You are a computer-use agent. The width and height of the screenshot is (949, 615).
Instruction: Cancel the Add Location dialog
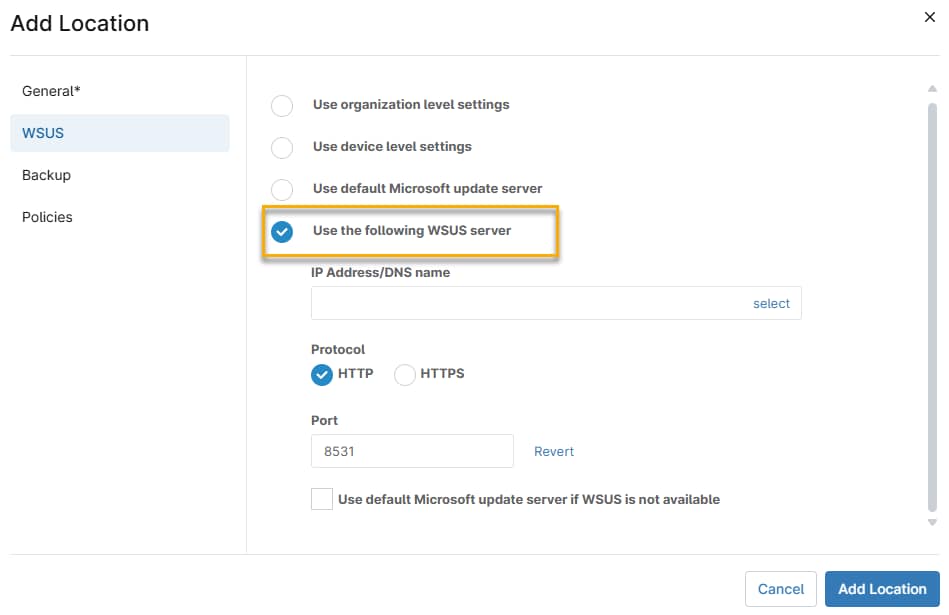(780, 589)
